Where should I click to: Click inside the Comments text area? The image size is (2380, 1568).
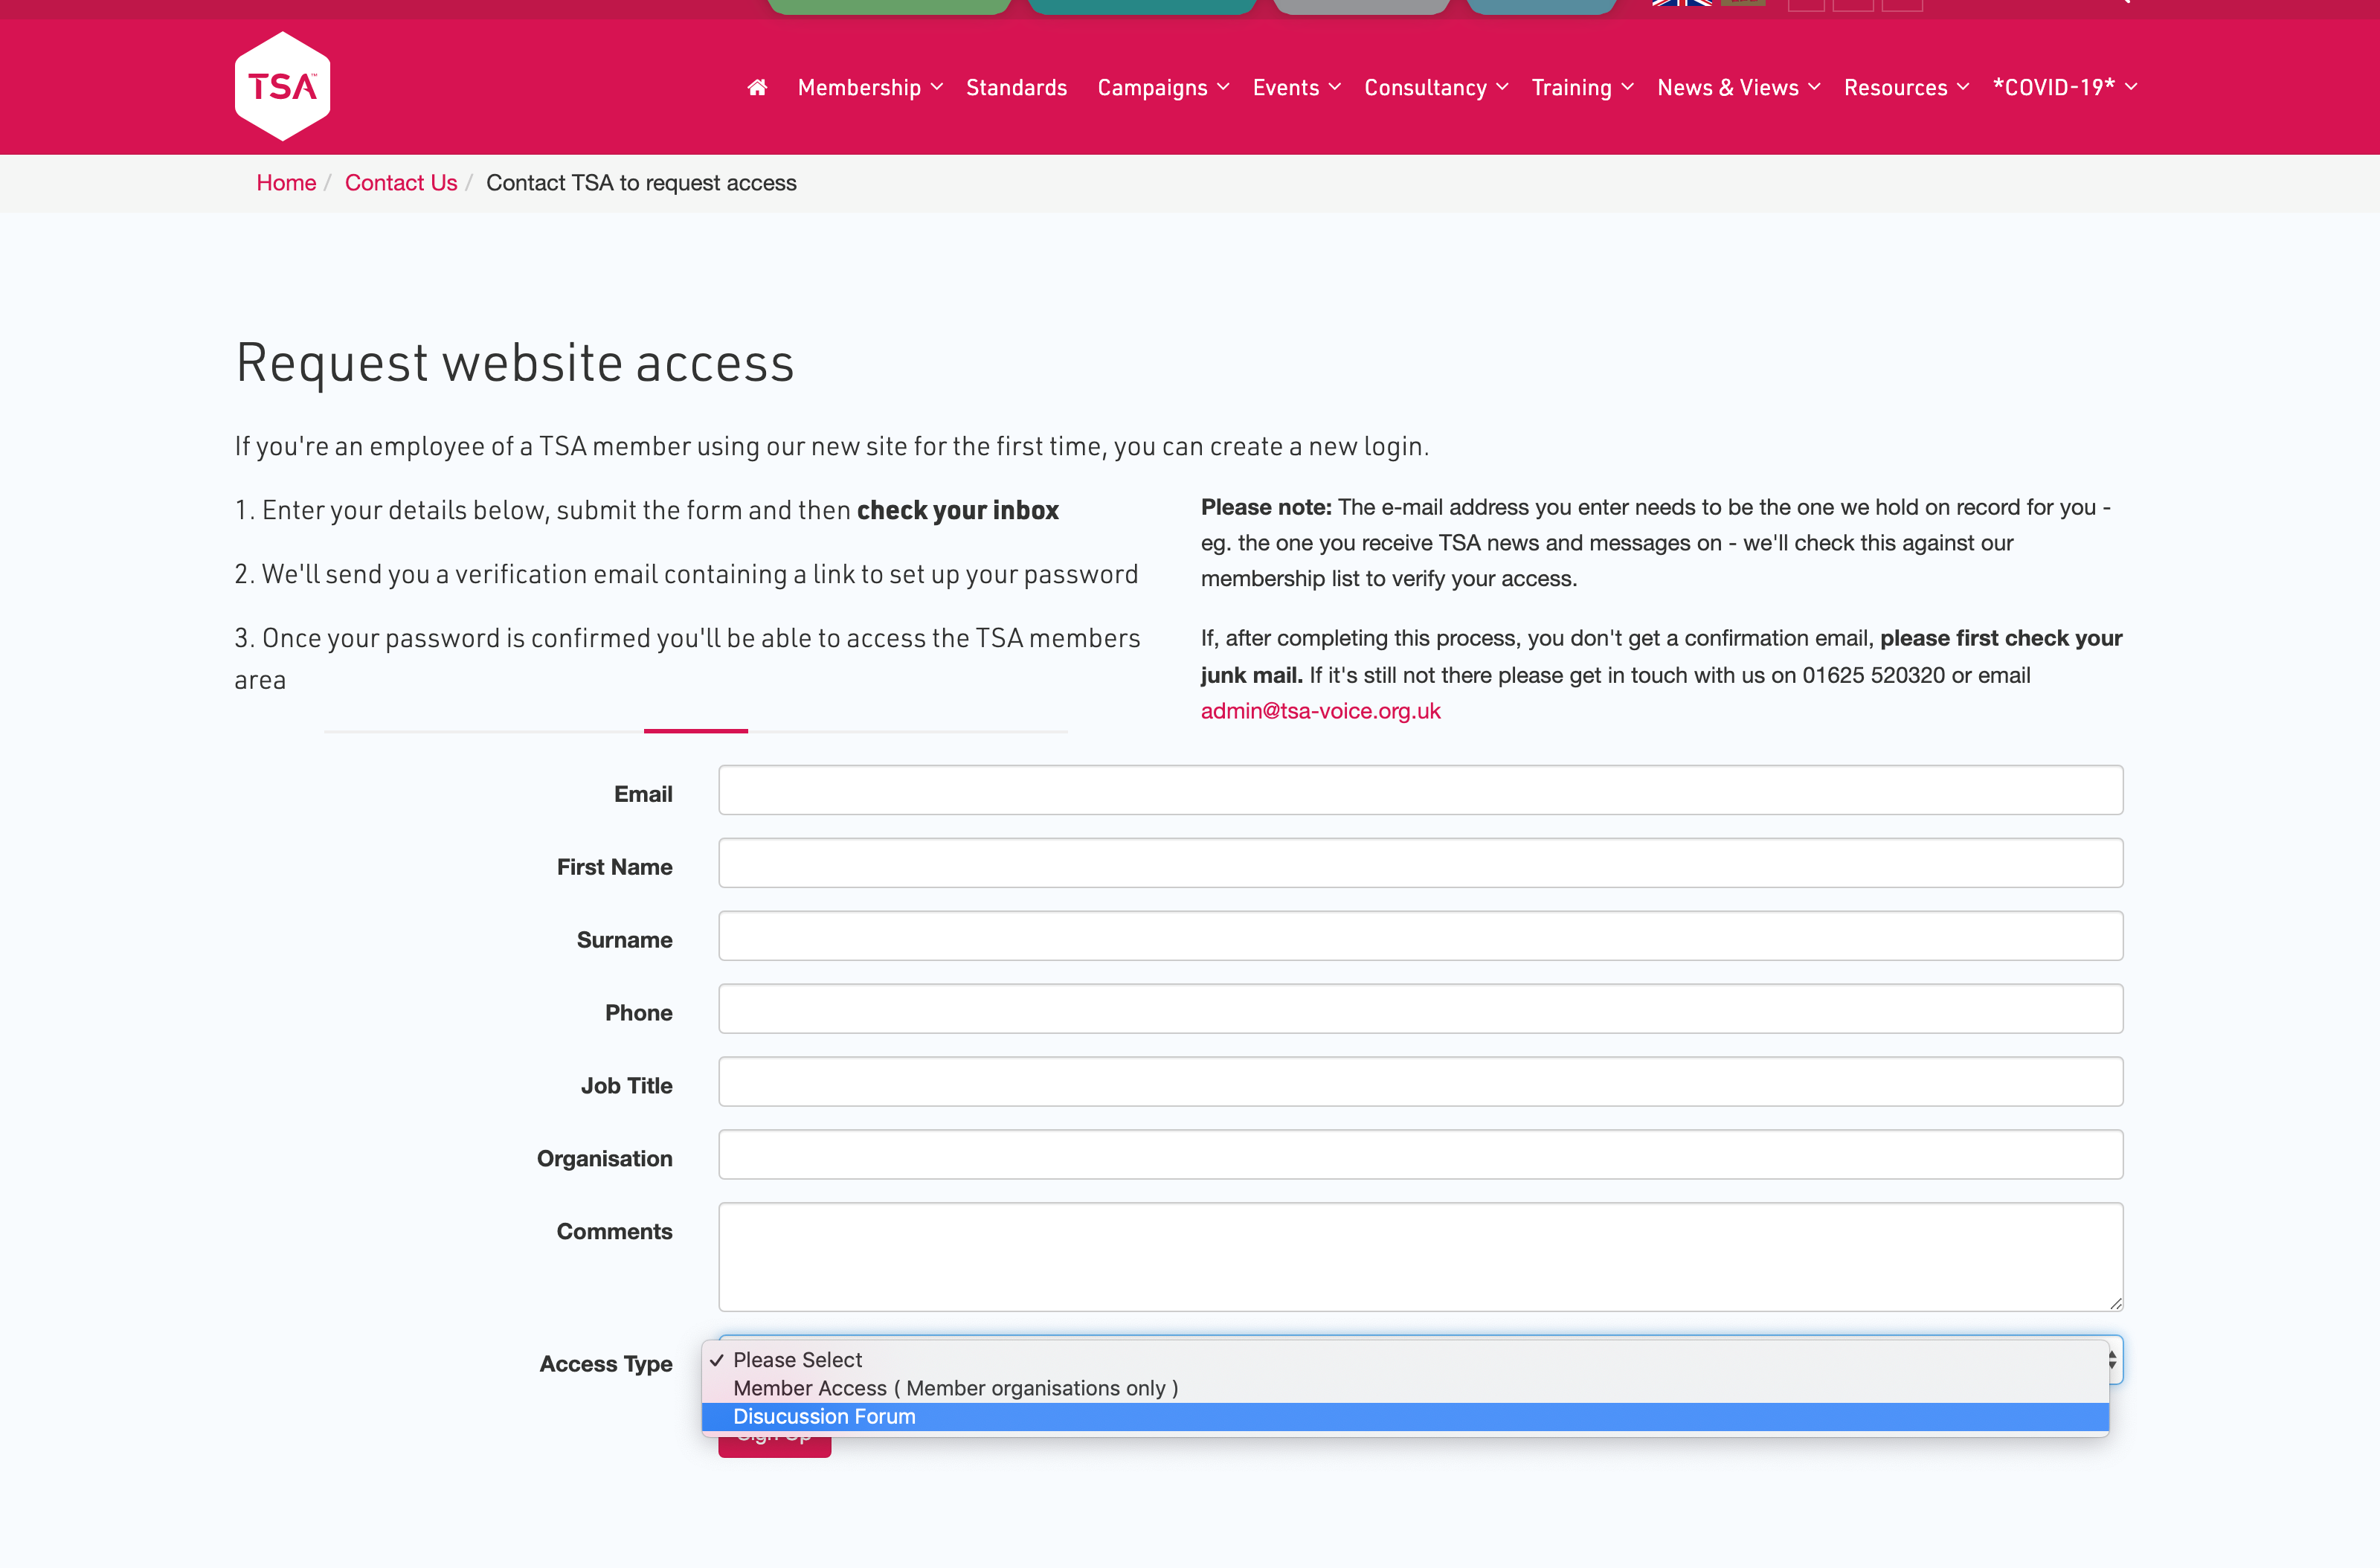[1420, 1257]
